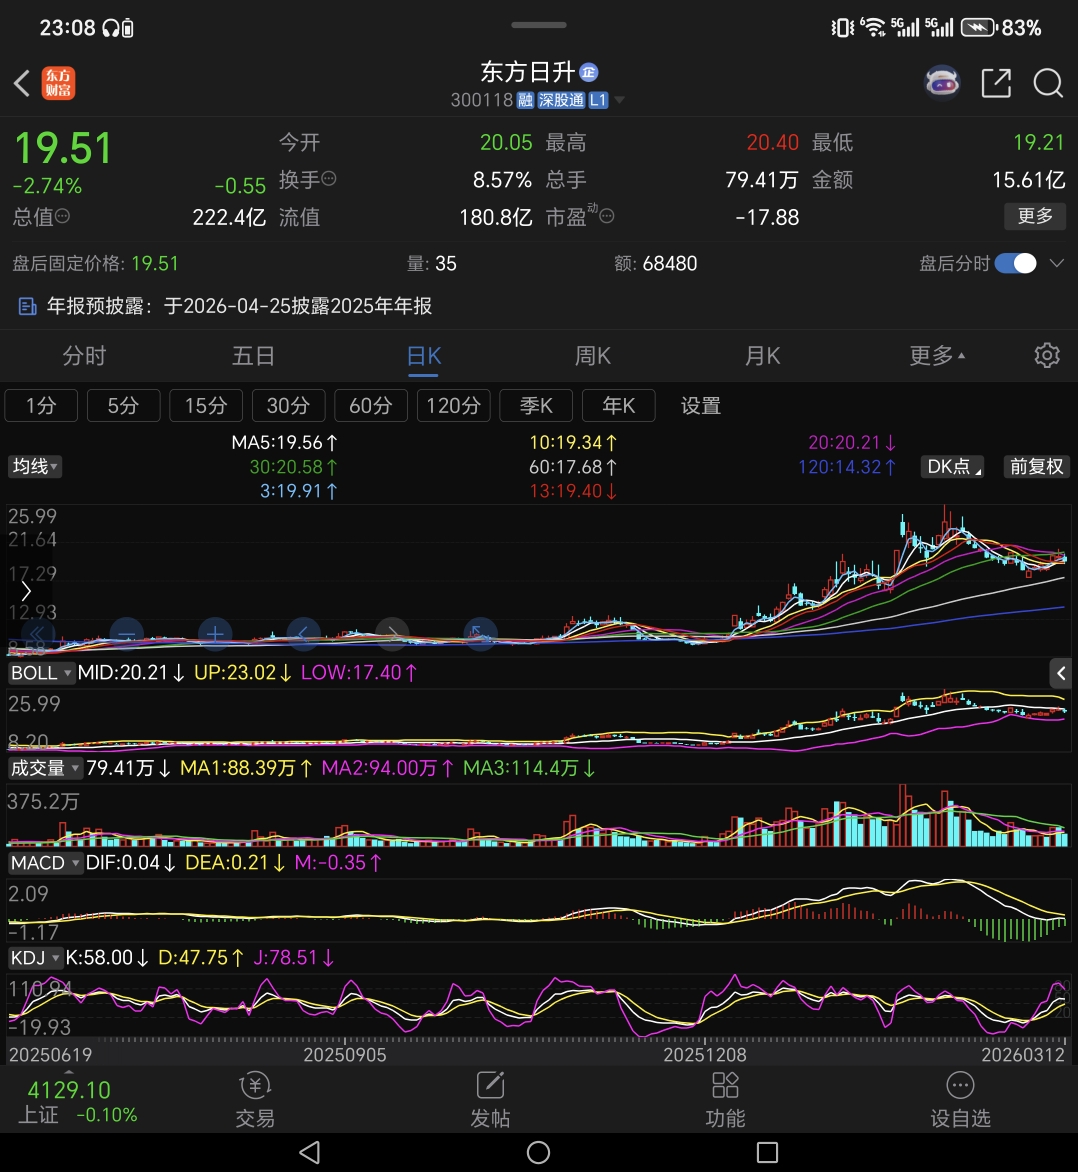Screen dimensions: 1078x1172
Task: Tap the MA5:19.56 moving average value
Action: tap(284, 442)
